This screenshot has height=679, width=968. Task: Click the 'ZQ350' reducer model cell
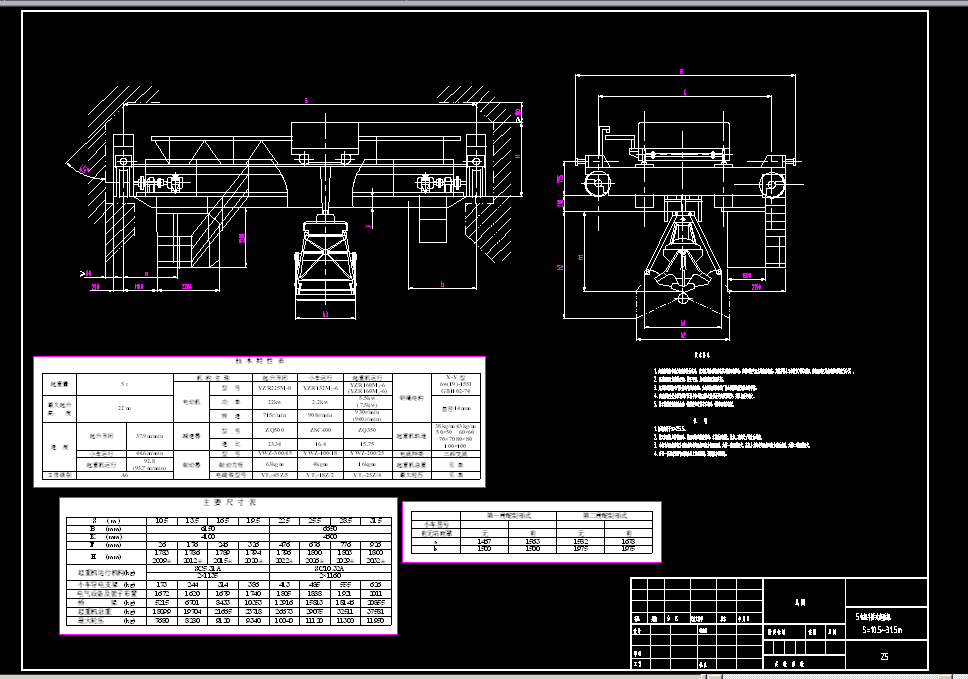tap(367, 430)
